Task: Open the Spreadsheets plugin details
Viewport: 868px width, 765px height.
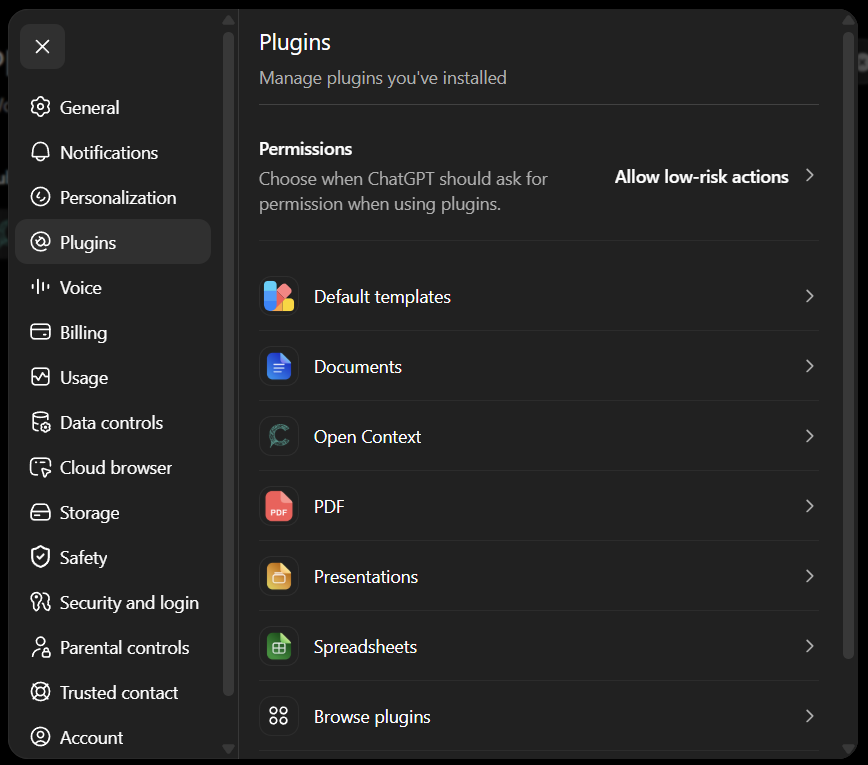Action: (539, 646)
